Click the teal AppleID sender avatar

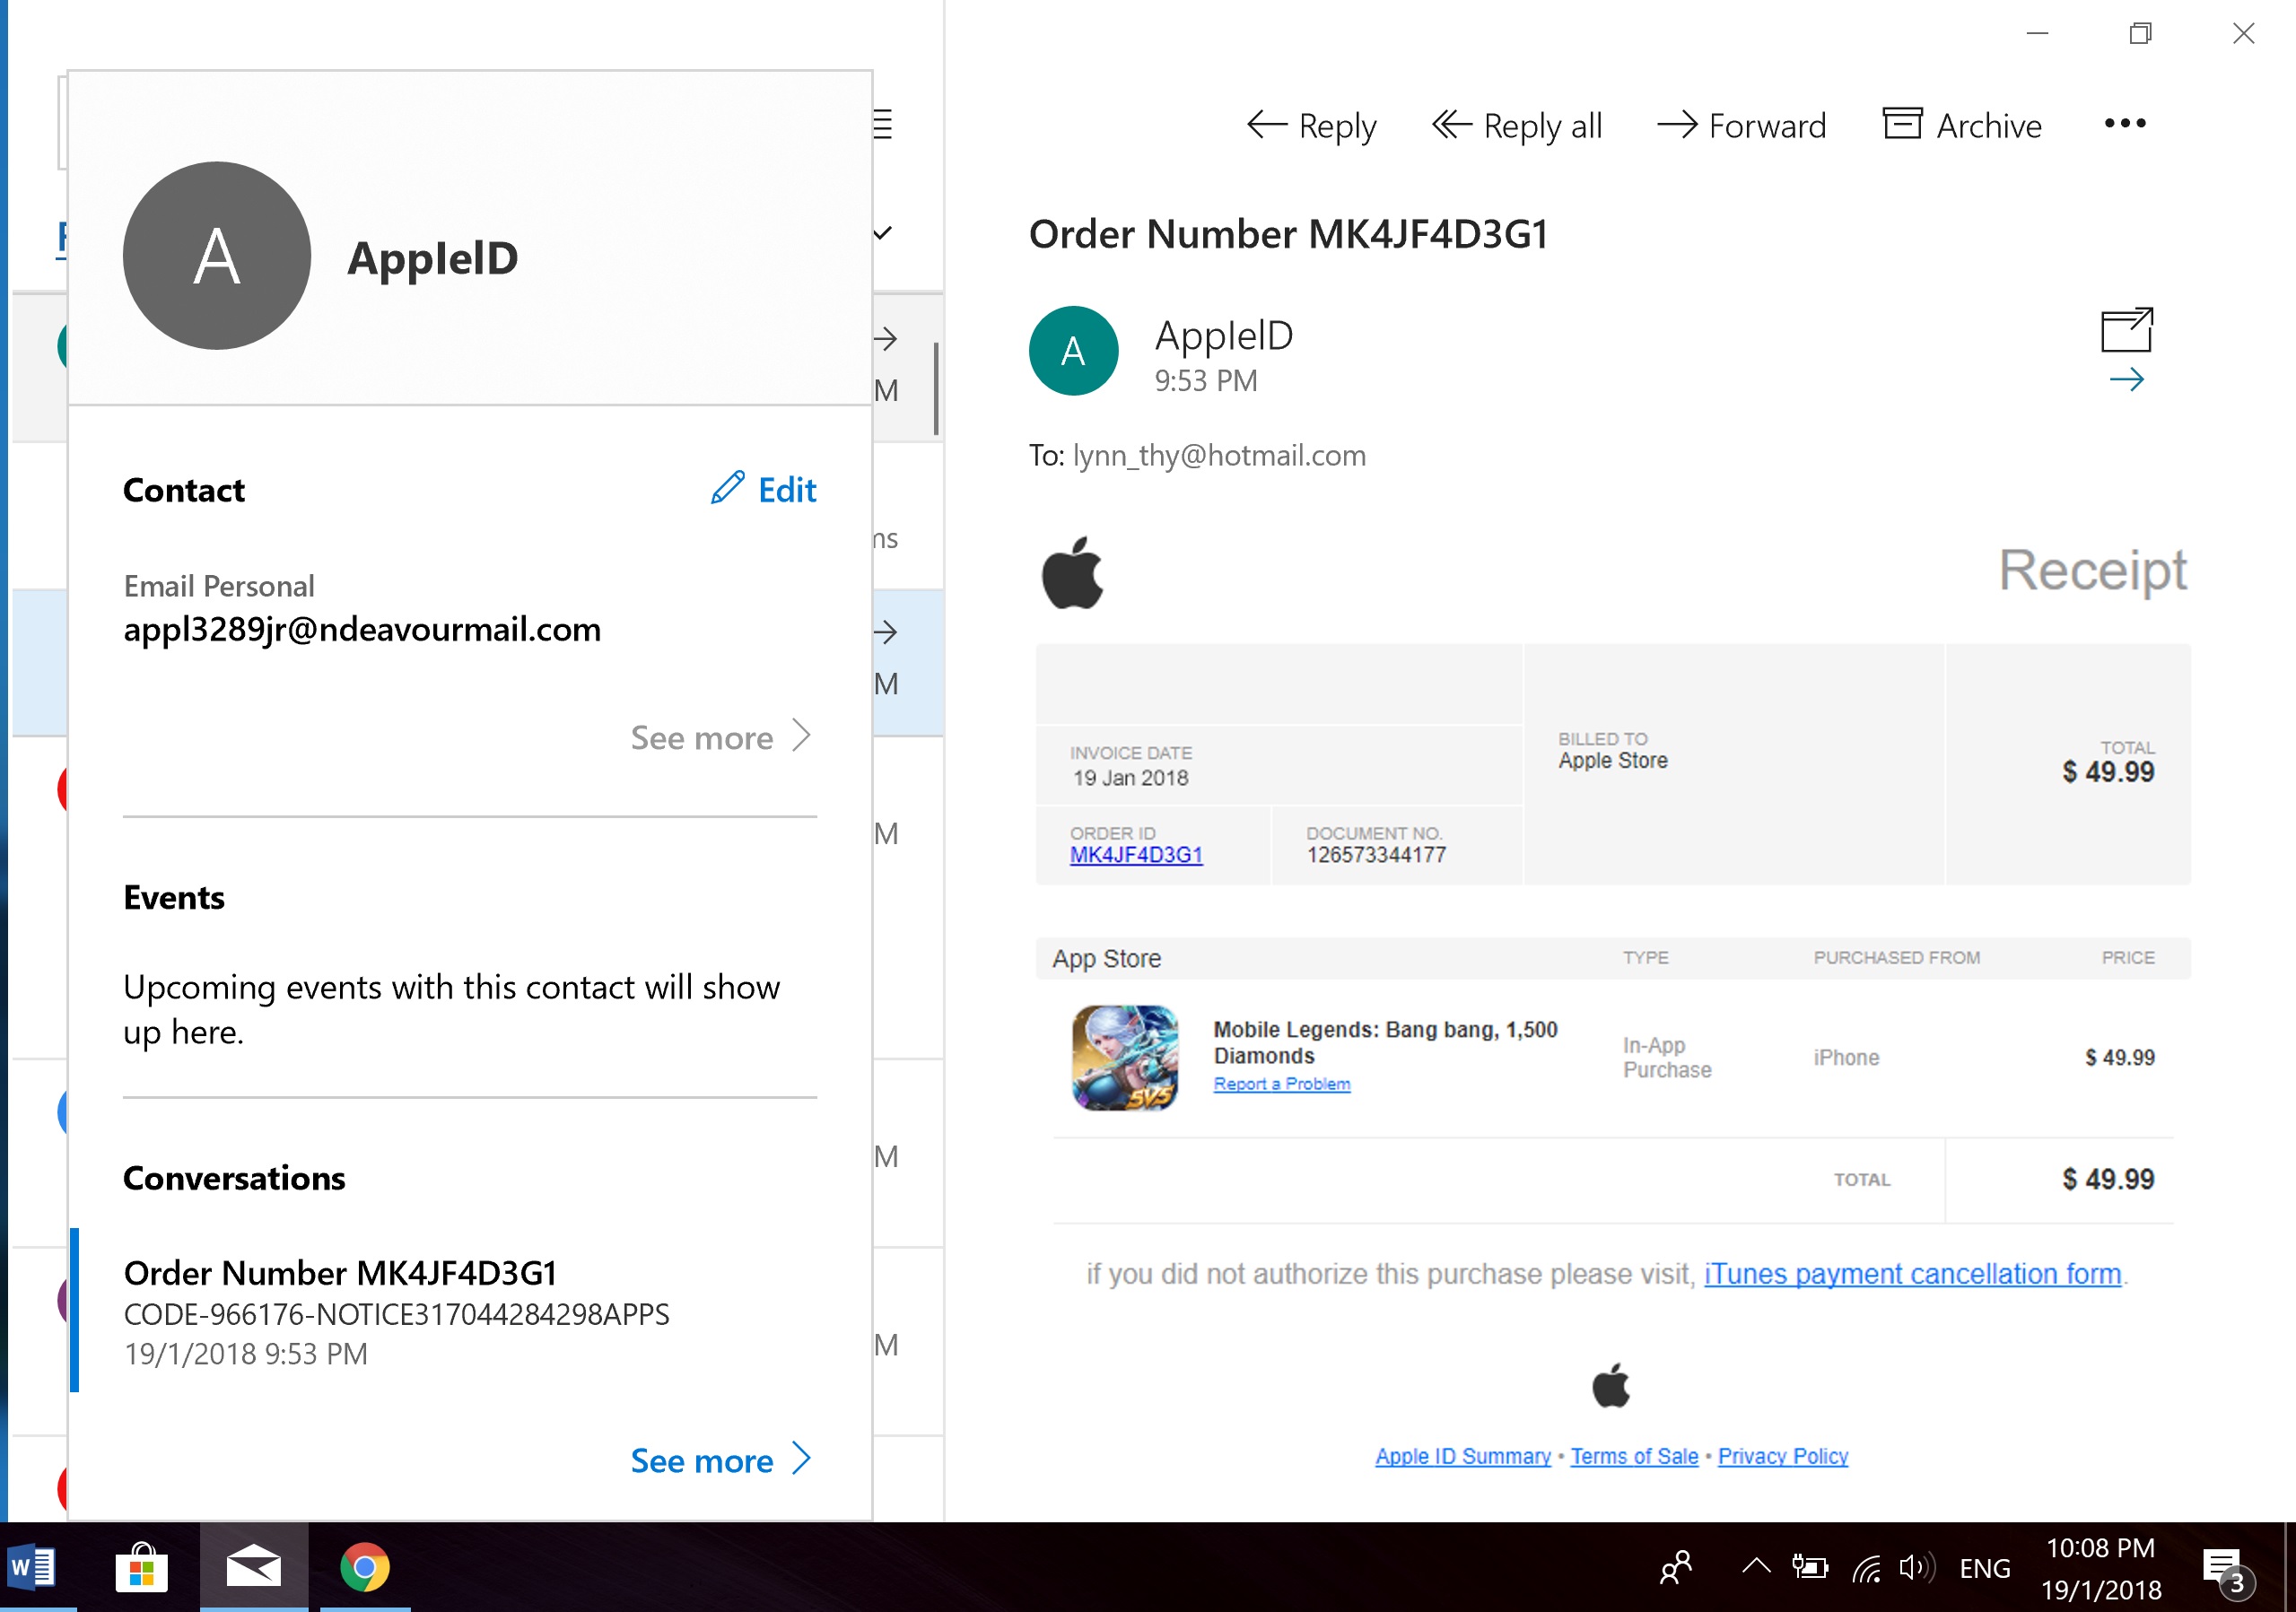click(1073, 351)
